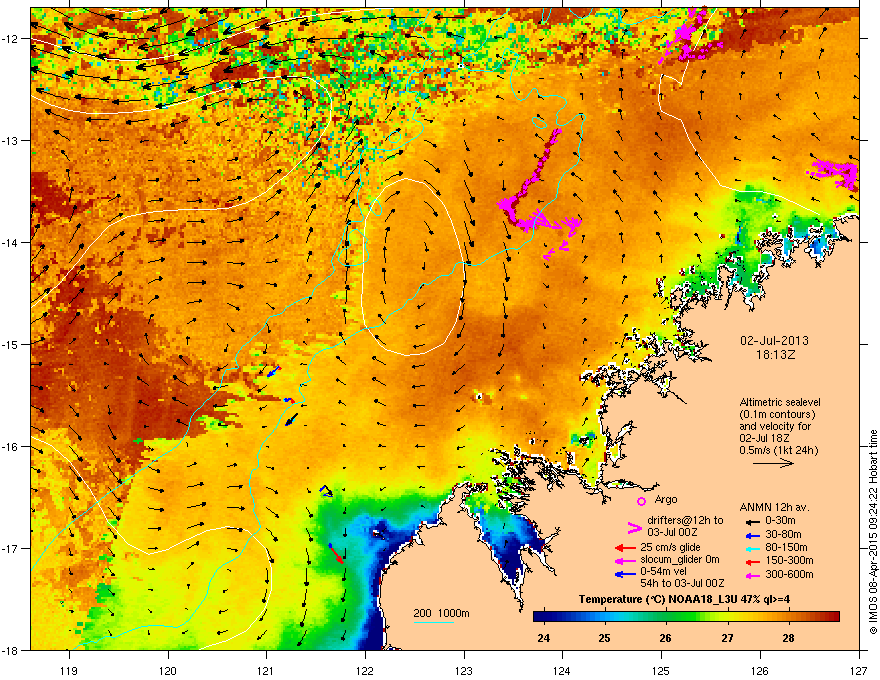The image size is (880, 680).
Task: Click the dark red end of temperature colorbar
Action: tap(833, 617)
